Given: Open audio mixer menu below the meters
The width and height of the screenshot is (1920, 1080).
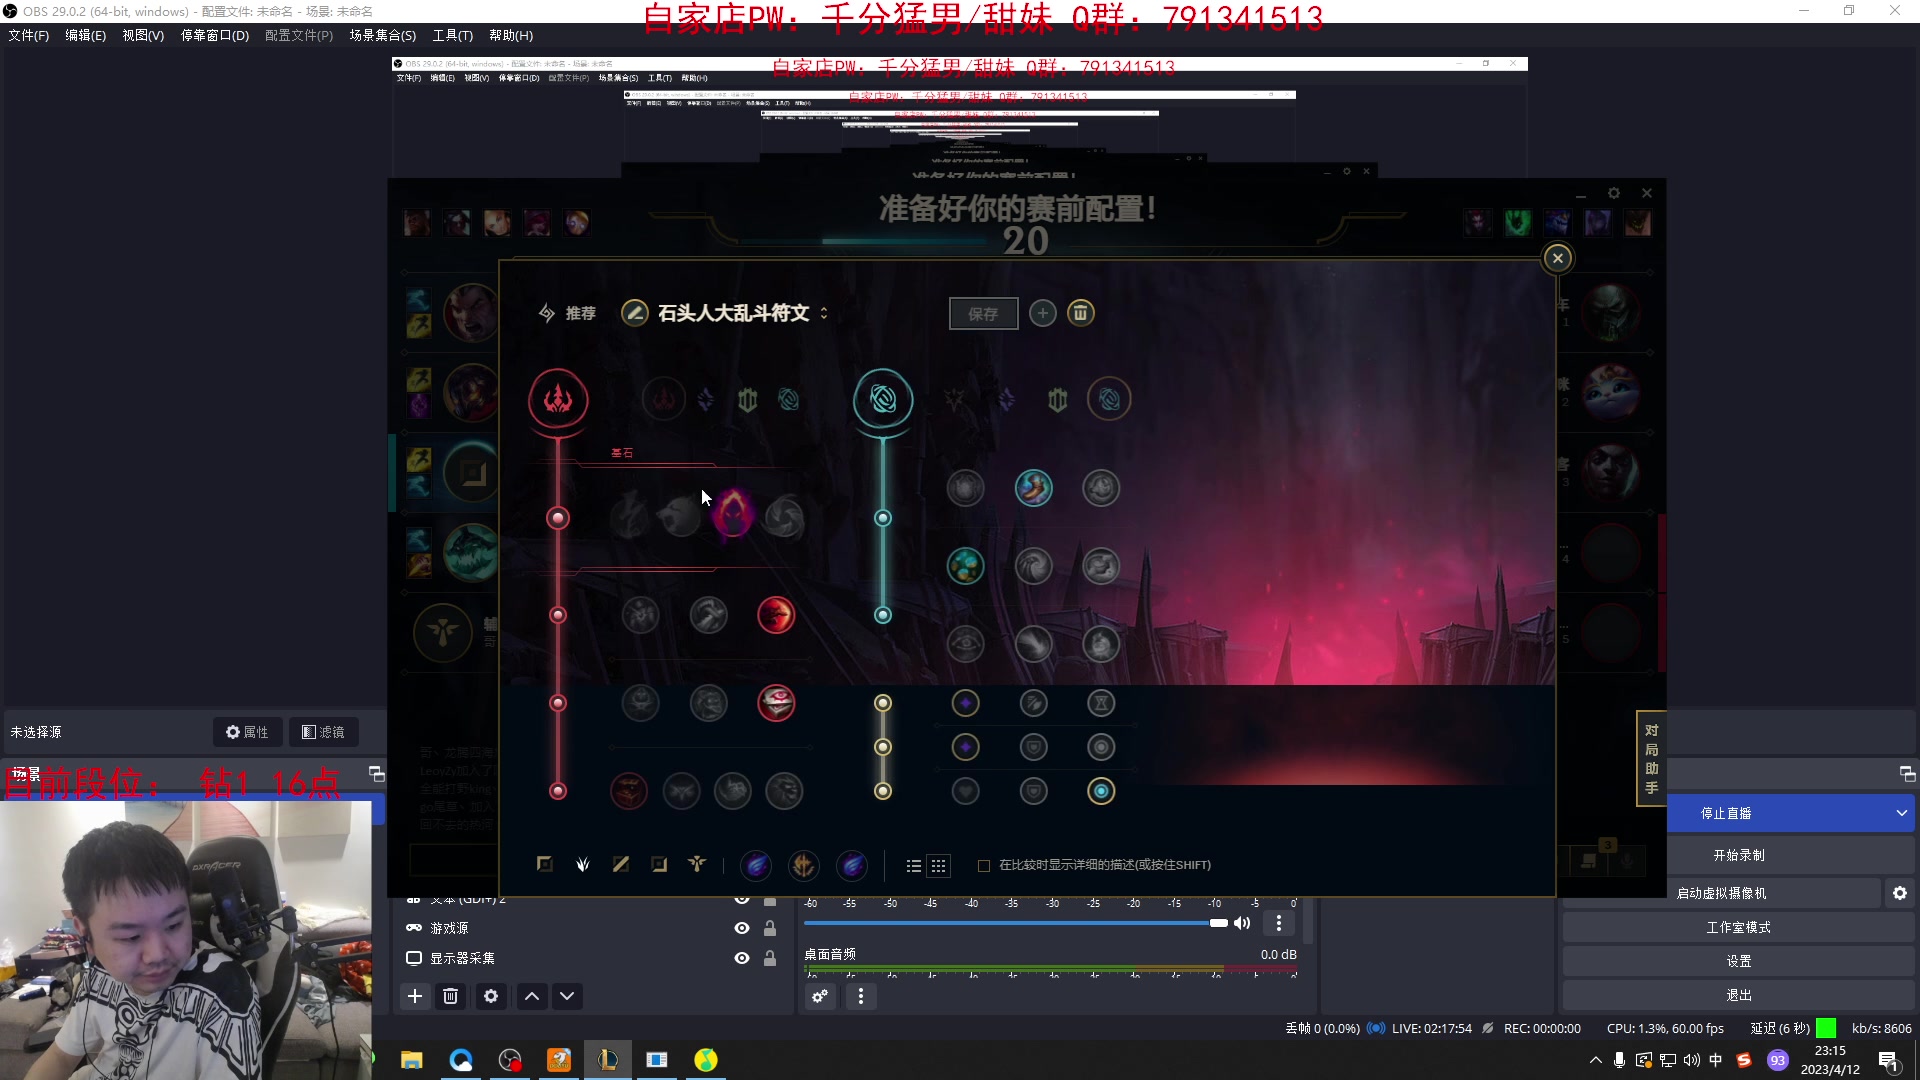Looking at the screenshot, I should pyautogui.click(x=861, y=996).
